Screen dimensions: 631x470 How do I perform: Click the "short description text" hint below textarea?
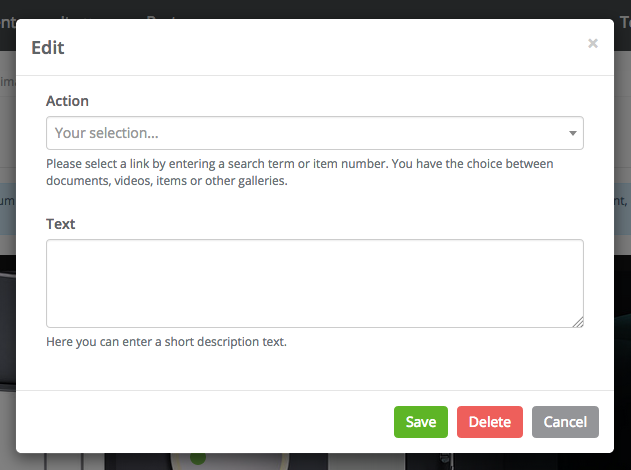(166, 342)
